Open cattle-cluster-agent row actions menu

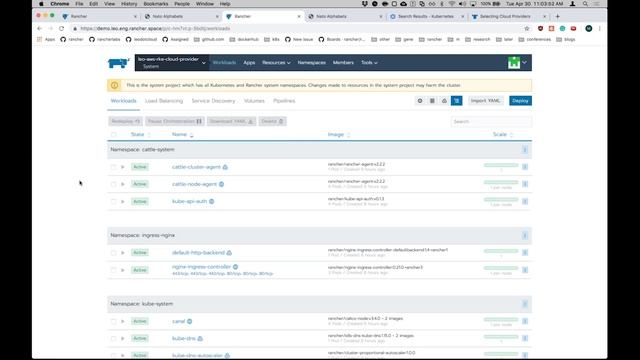tap(525, 167)
